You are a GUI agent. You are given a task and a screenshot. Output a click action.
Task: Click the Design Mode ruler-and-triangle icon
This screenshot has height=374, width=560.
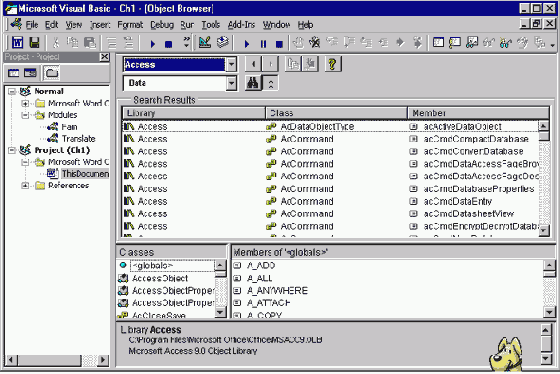pyautogui.click(x=205, y=43)
